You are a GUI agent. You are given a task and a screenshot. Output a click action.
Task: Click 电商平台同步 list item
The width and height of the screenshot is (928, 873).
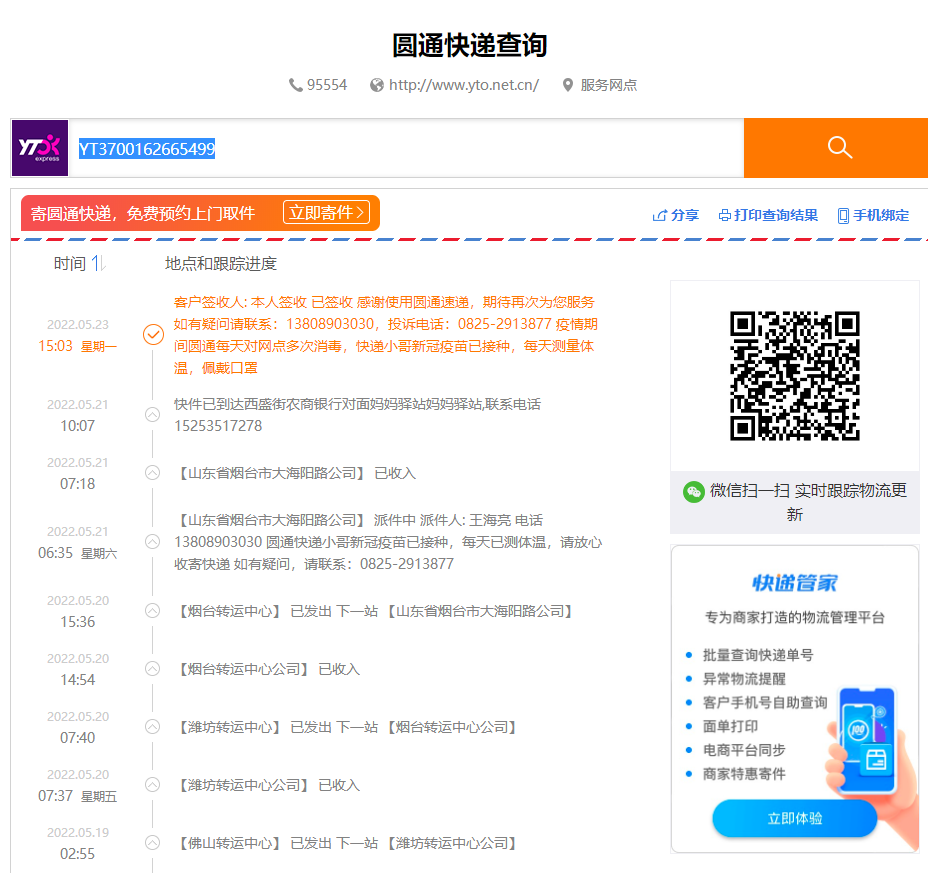coord(744,750)
